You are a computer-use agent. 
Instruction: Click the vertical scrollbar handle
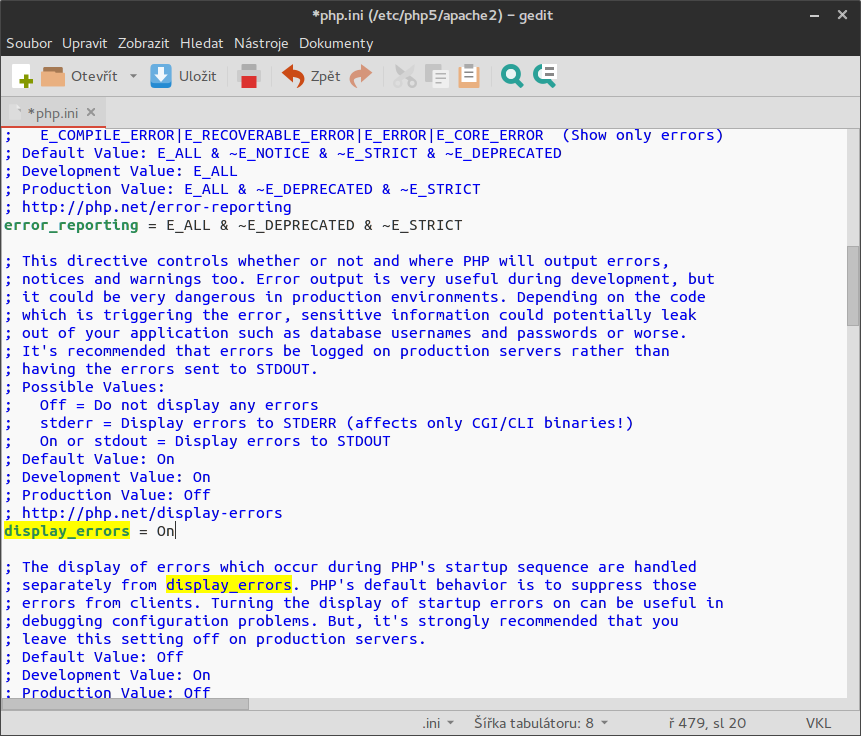pos(852,285)
